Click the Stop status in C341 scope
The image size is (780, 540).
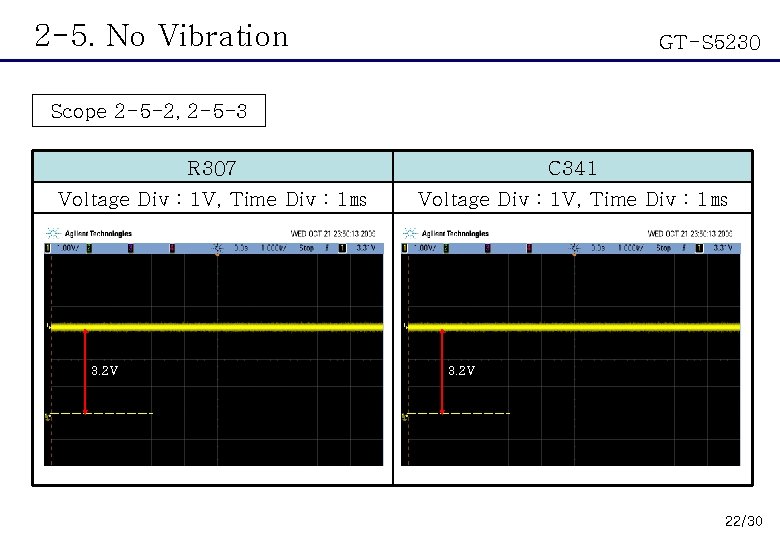pos(663,248)
